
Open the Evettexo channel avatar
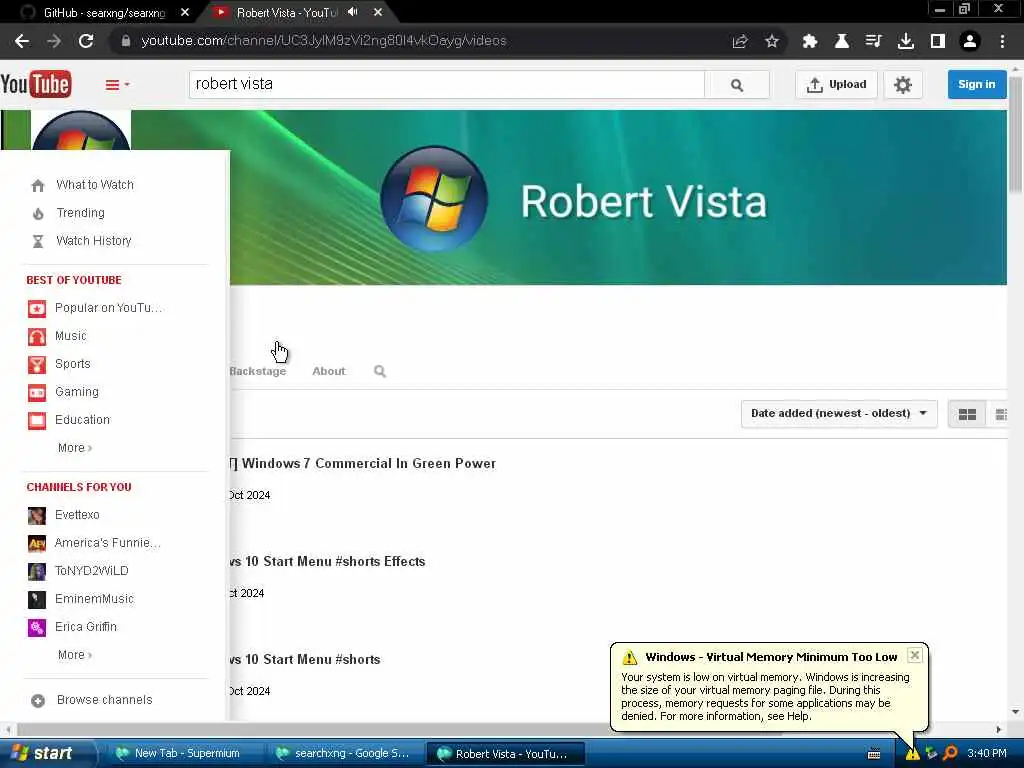coord(37,515)
